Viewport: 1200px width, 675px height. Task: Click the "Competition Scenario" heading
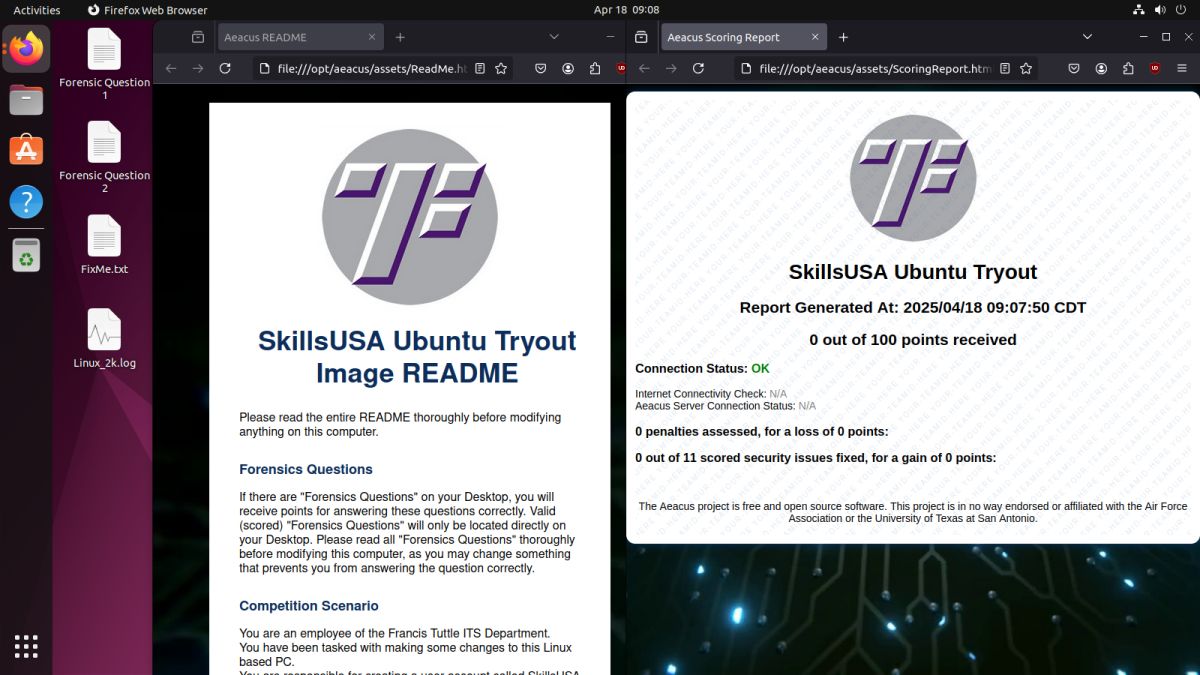(309, 606)
